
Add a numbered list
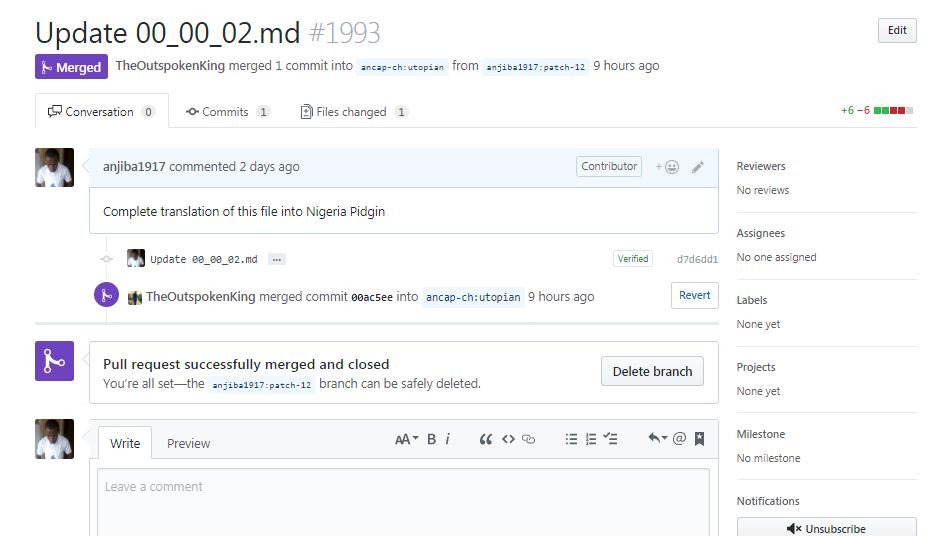pos(591,439)
